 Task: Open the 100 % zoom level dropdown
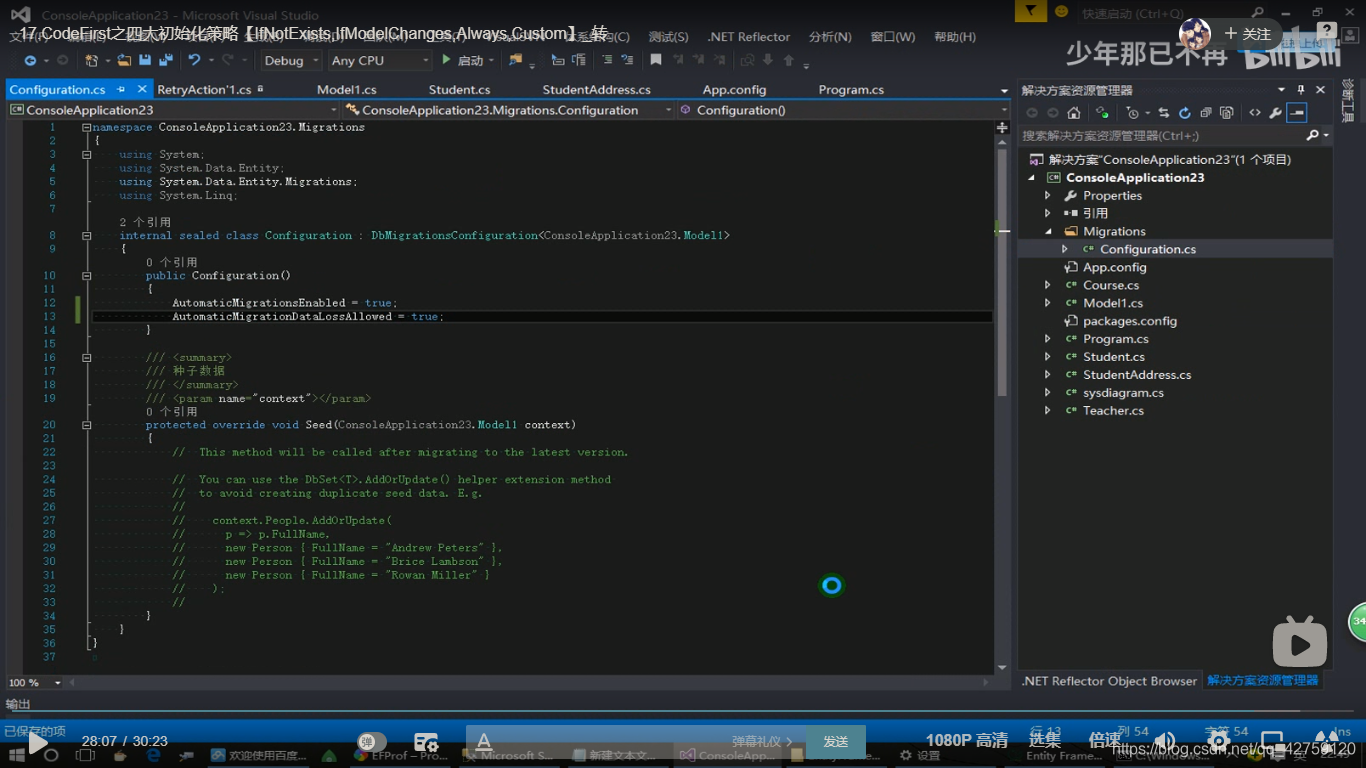34,682
